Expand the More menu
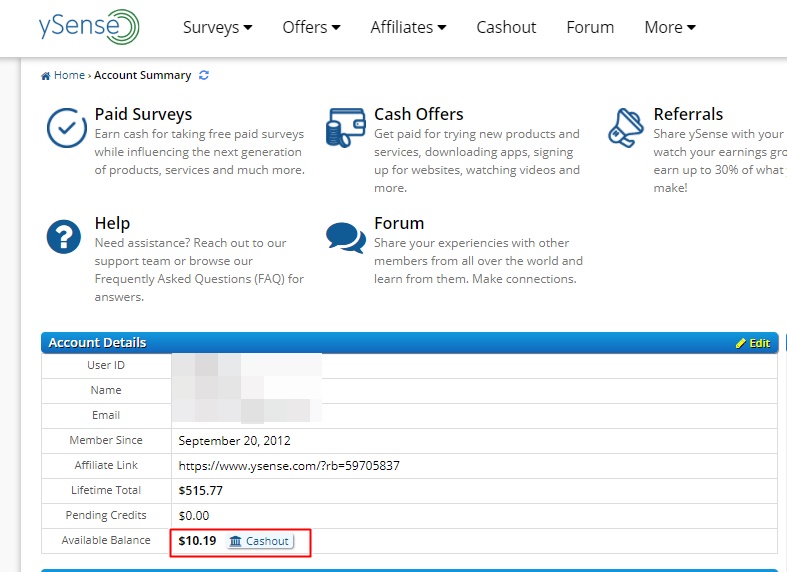The image size is (787, 572). click(x=670, y=27)
